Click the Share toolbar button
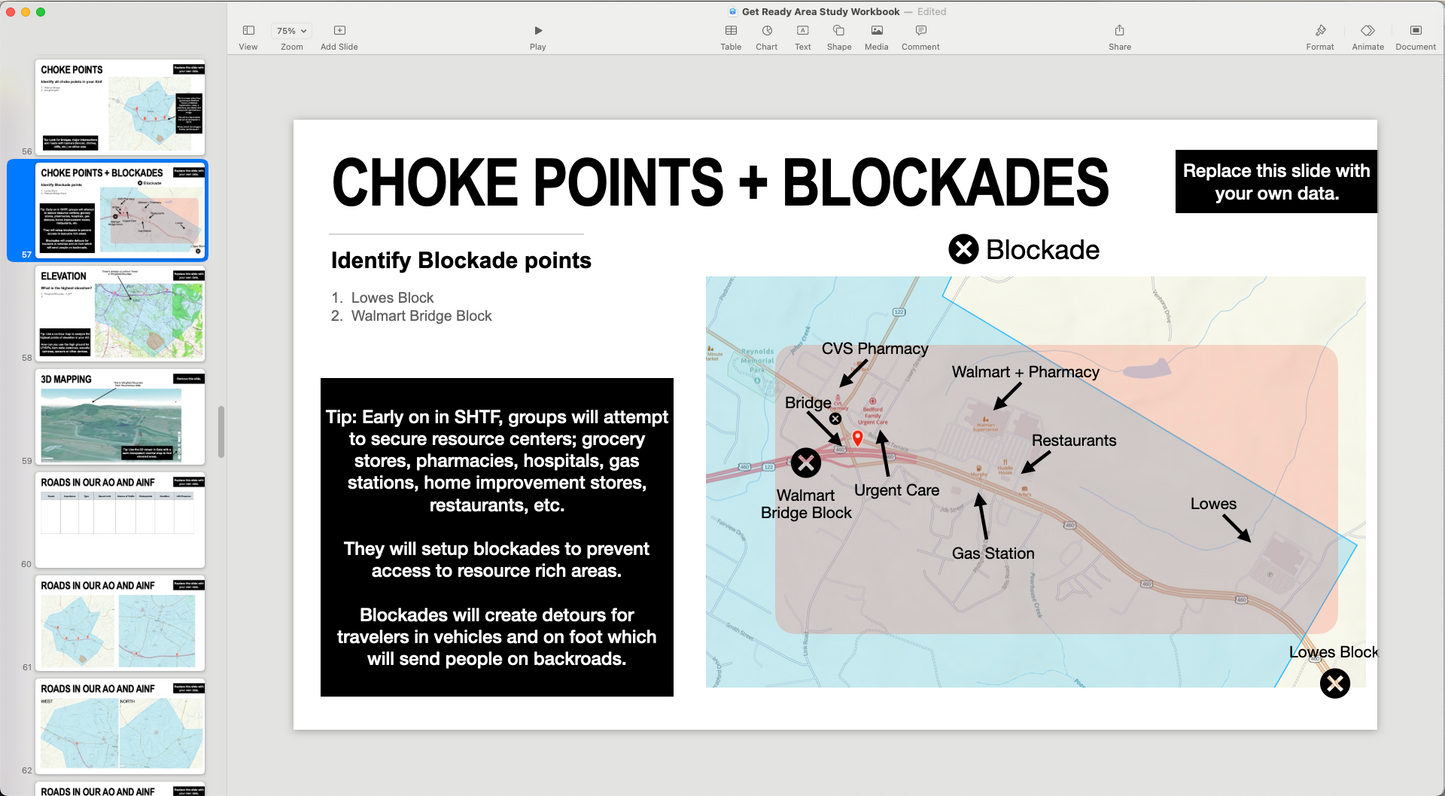 (x=1120, y=37)
